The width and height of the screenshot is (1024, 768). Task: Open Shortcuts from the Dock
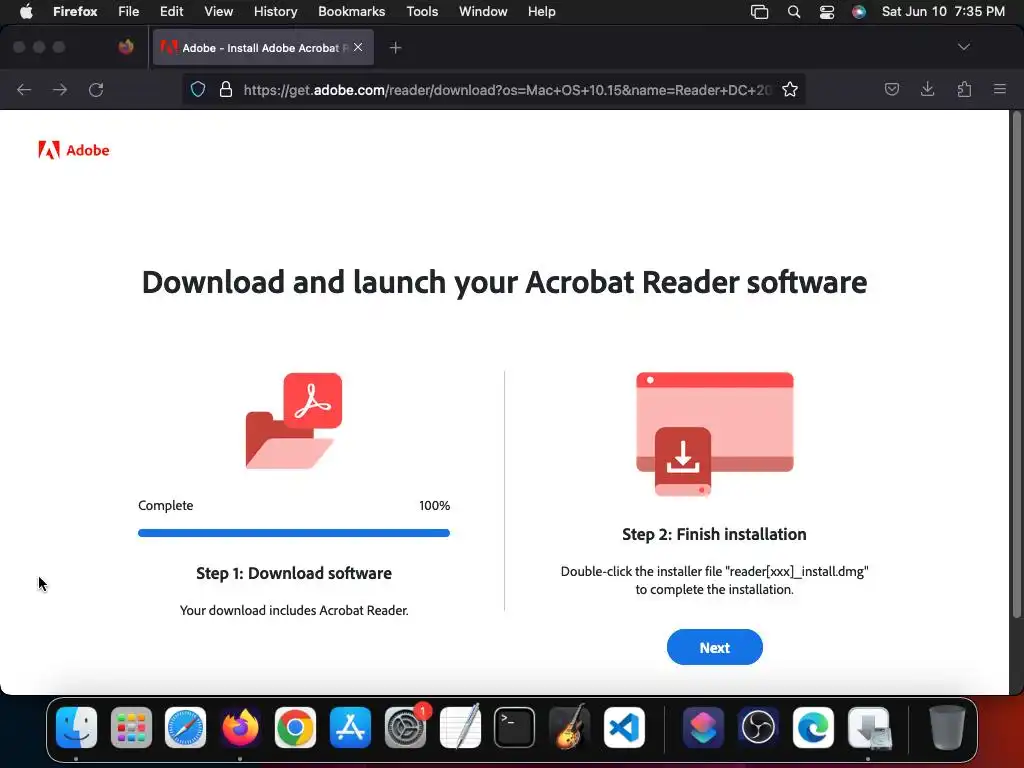pos(703,728)
